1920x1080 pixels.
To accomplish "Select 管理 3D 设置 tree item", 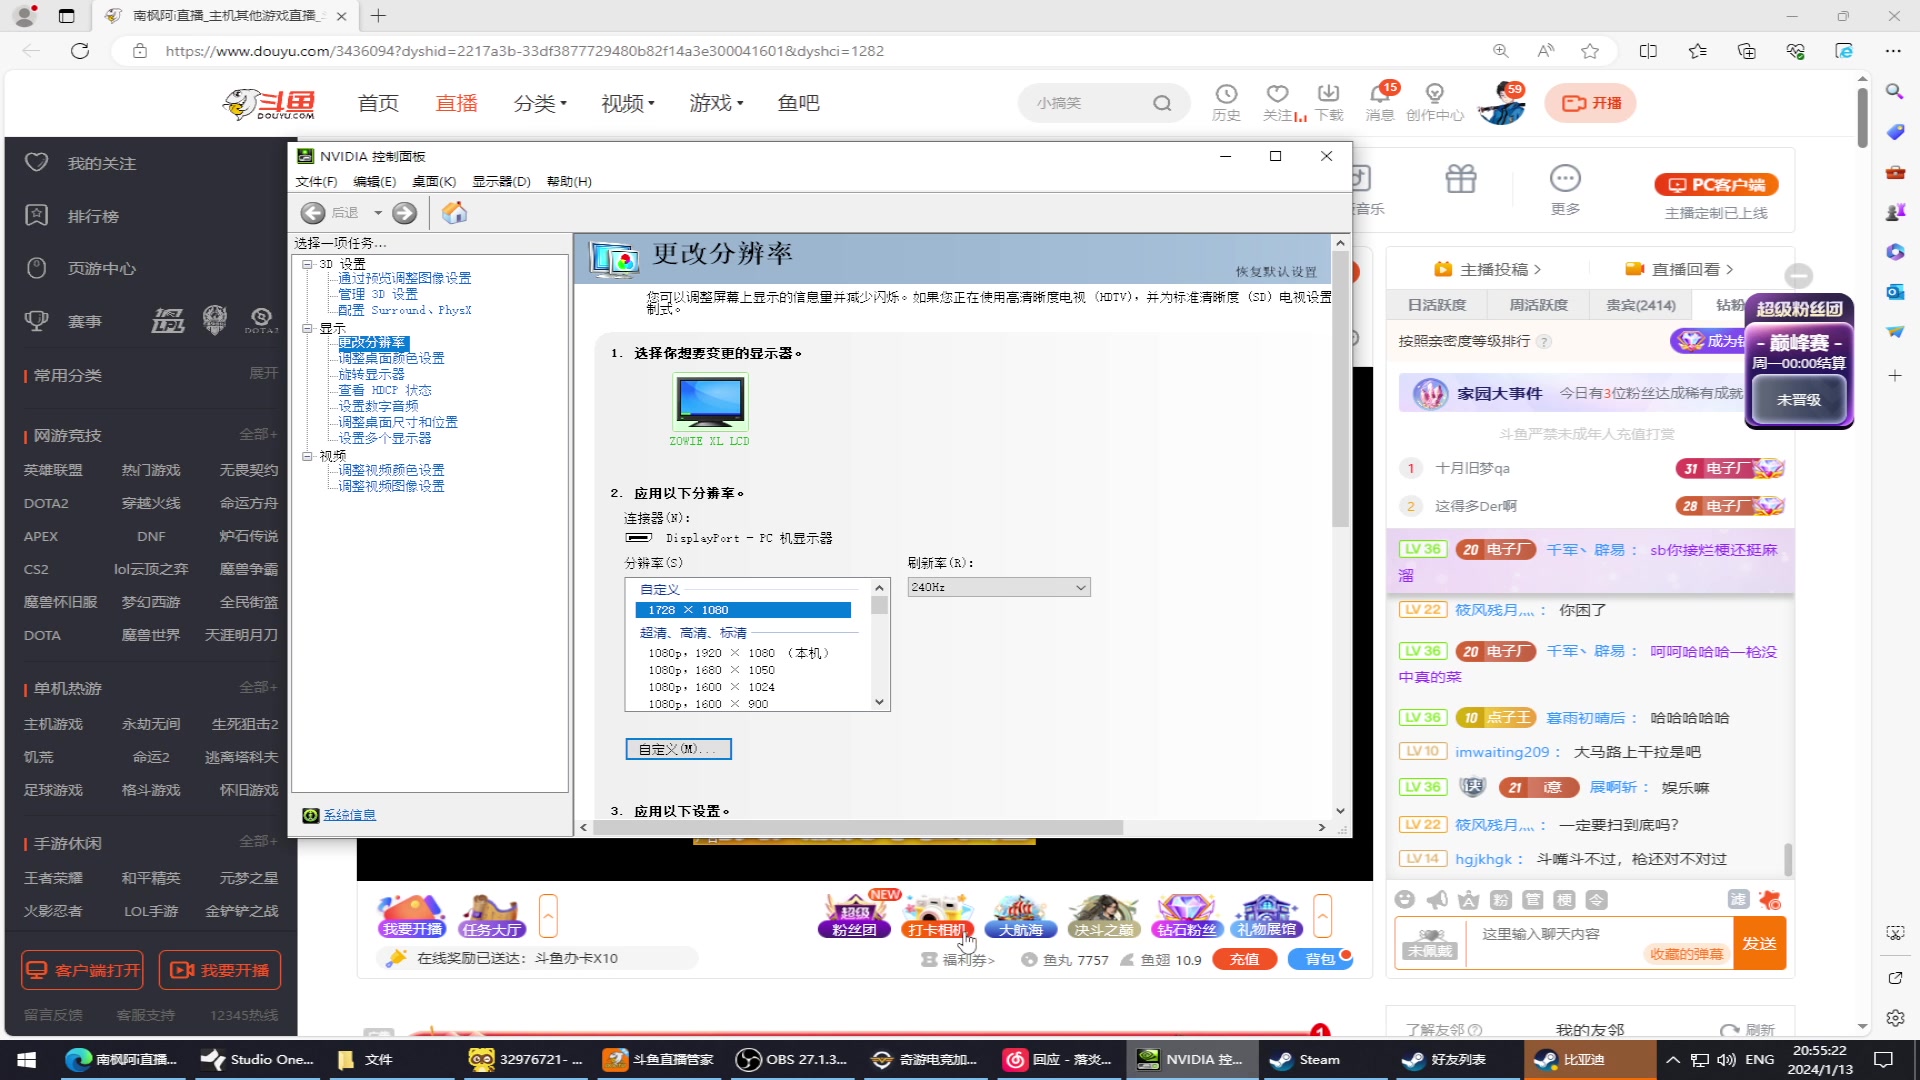I will click(378, 294).
